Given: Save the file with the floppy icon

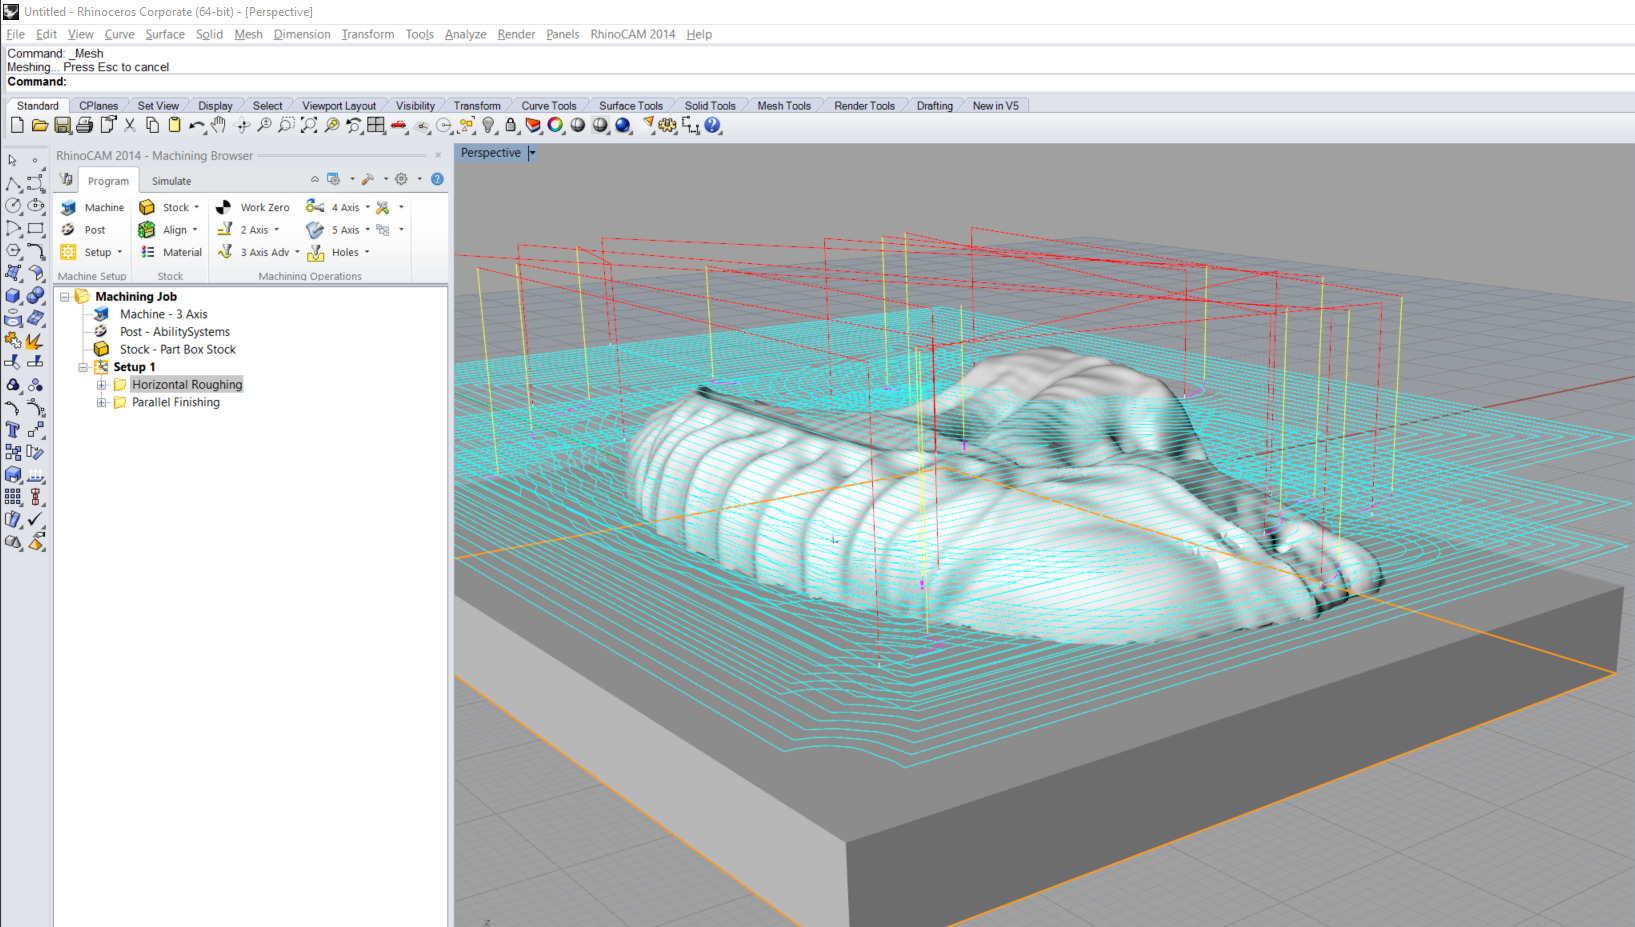Looking at the screenshot, I should coord(62,125).
